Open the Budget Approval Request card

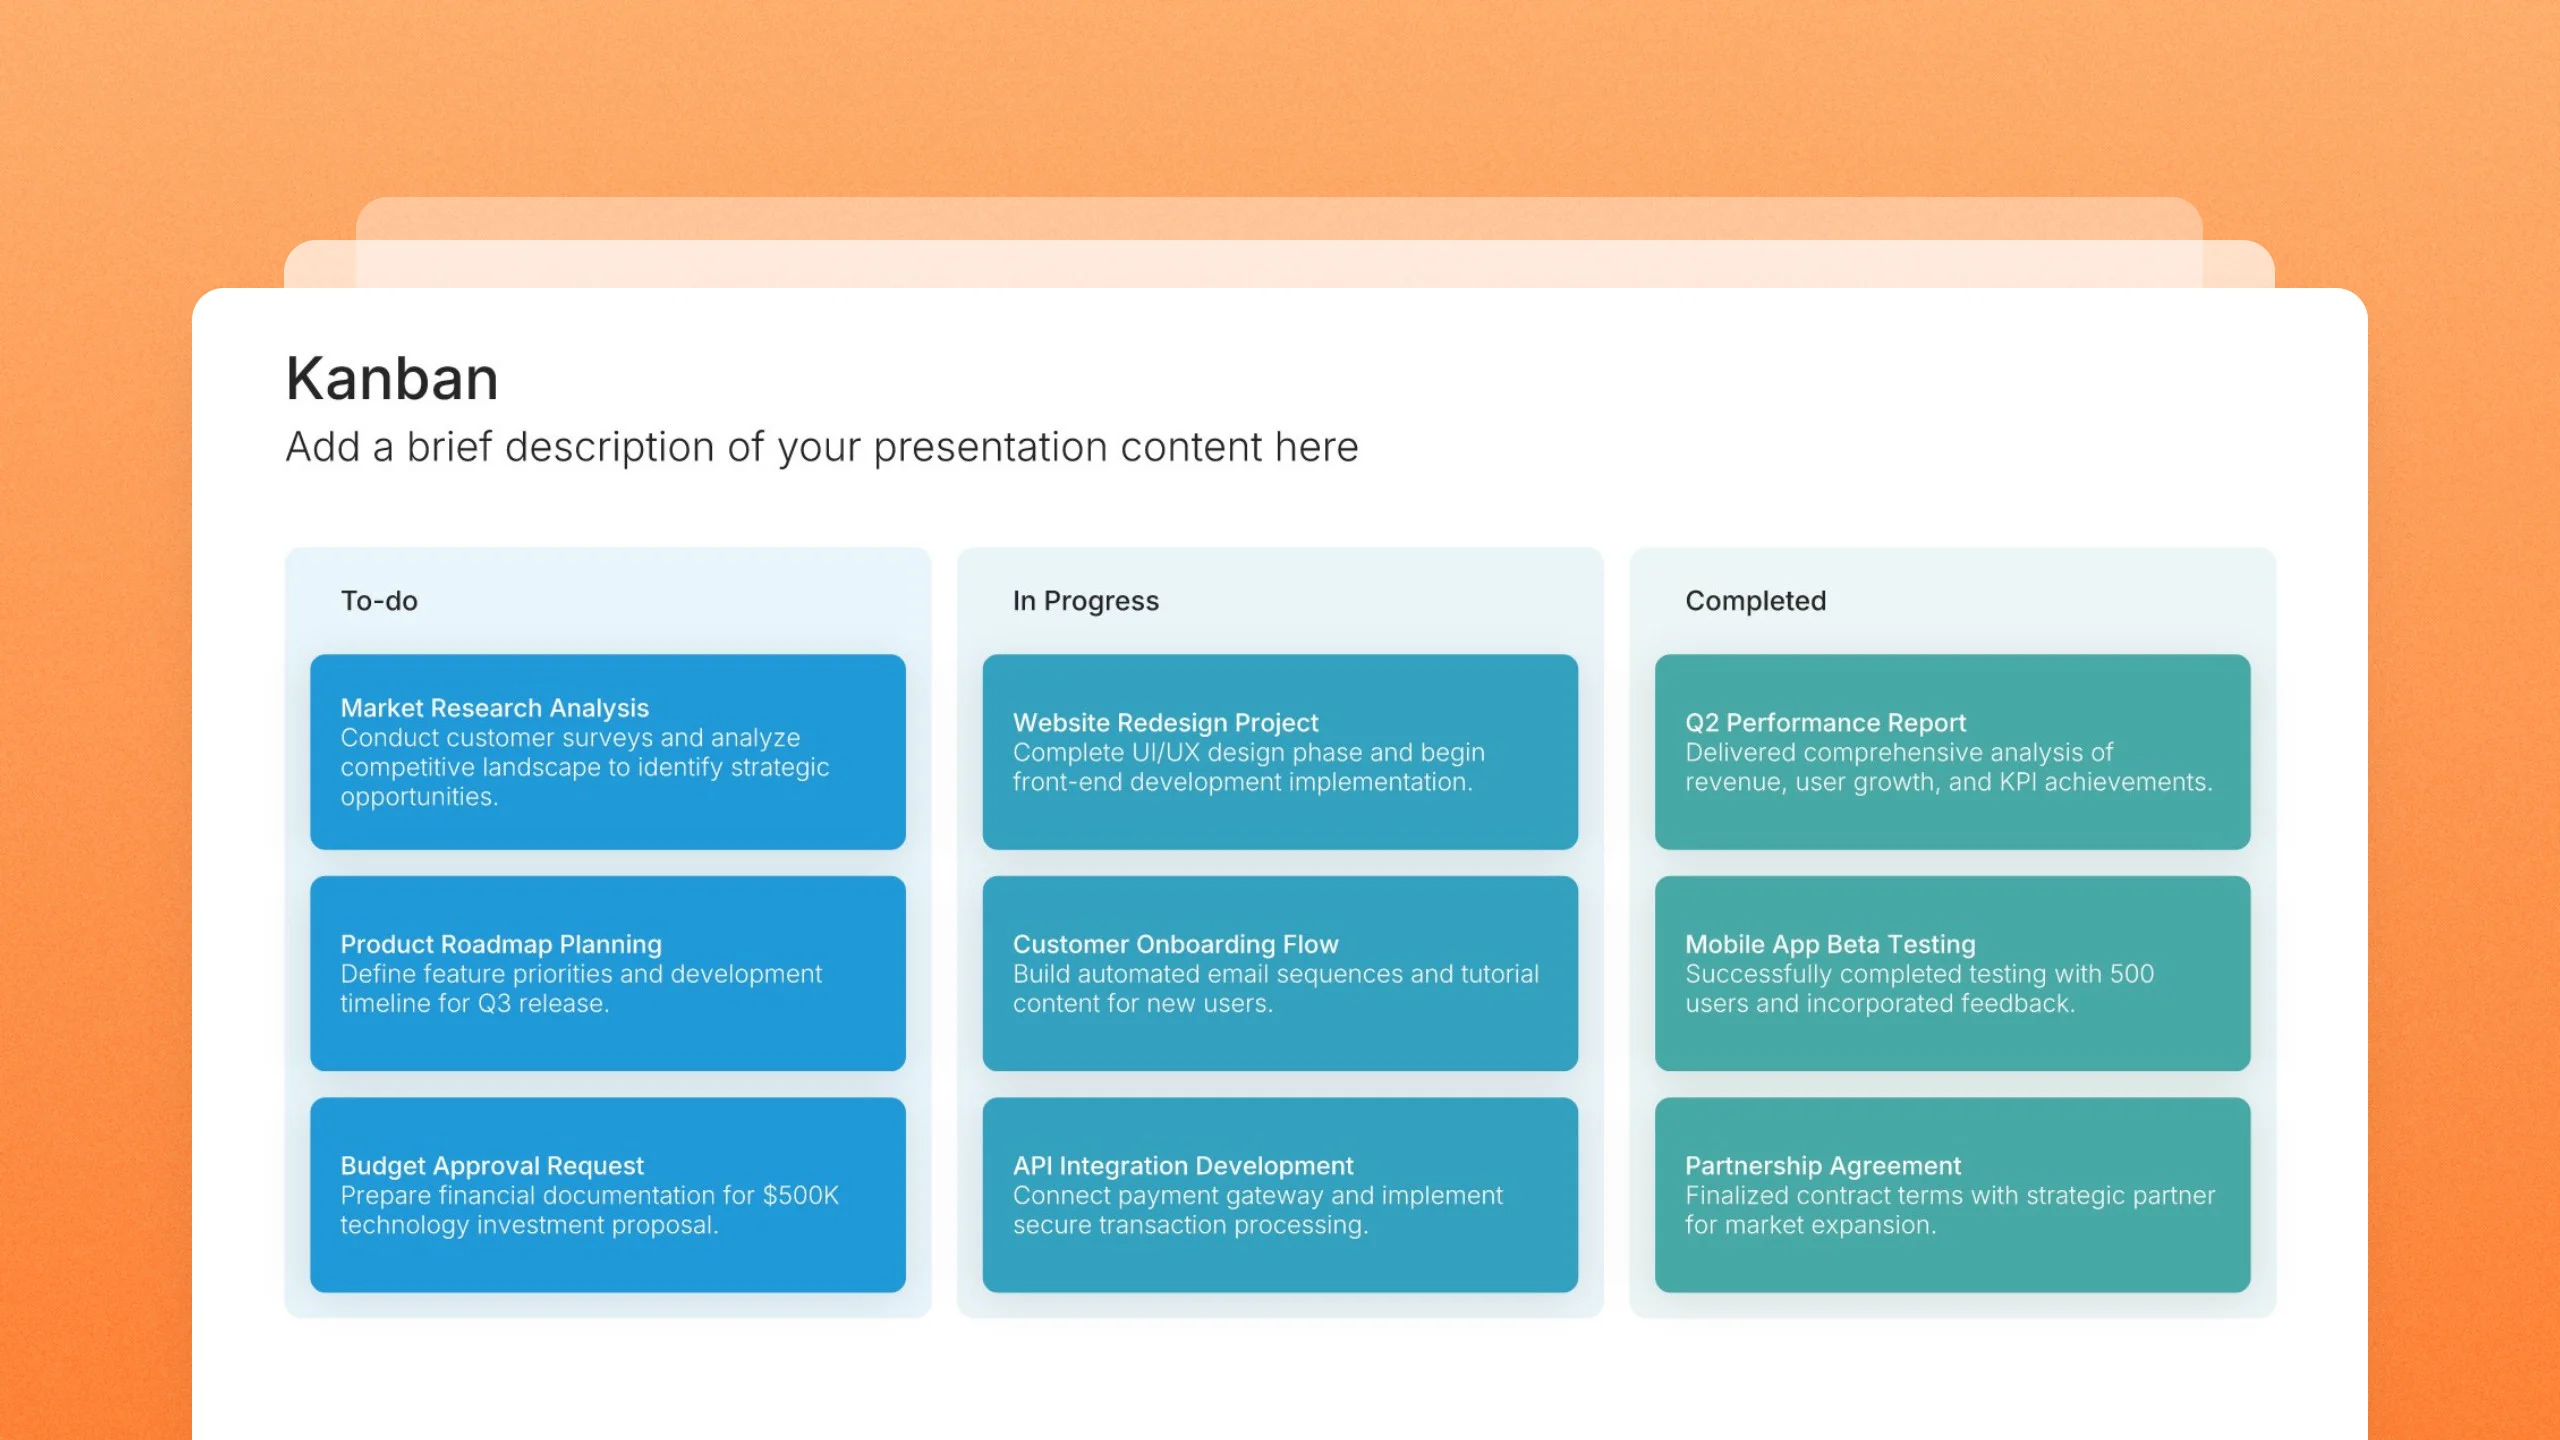(608, 1195)
